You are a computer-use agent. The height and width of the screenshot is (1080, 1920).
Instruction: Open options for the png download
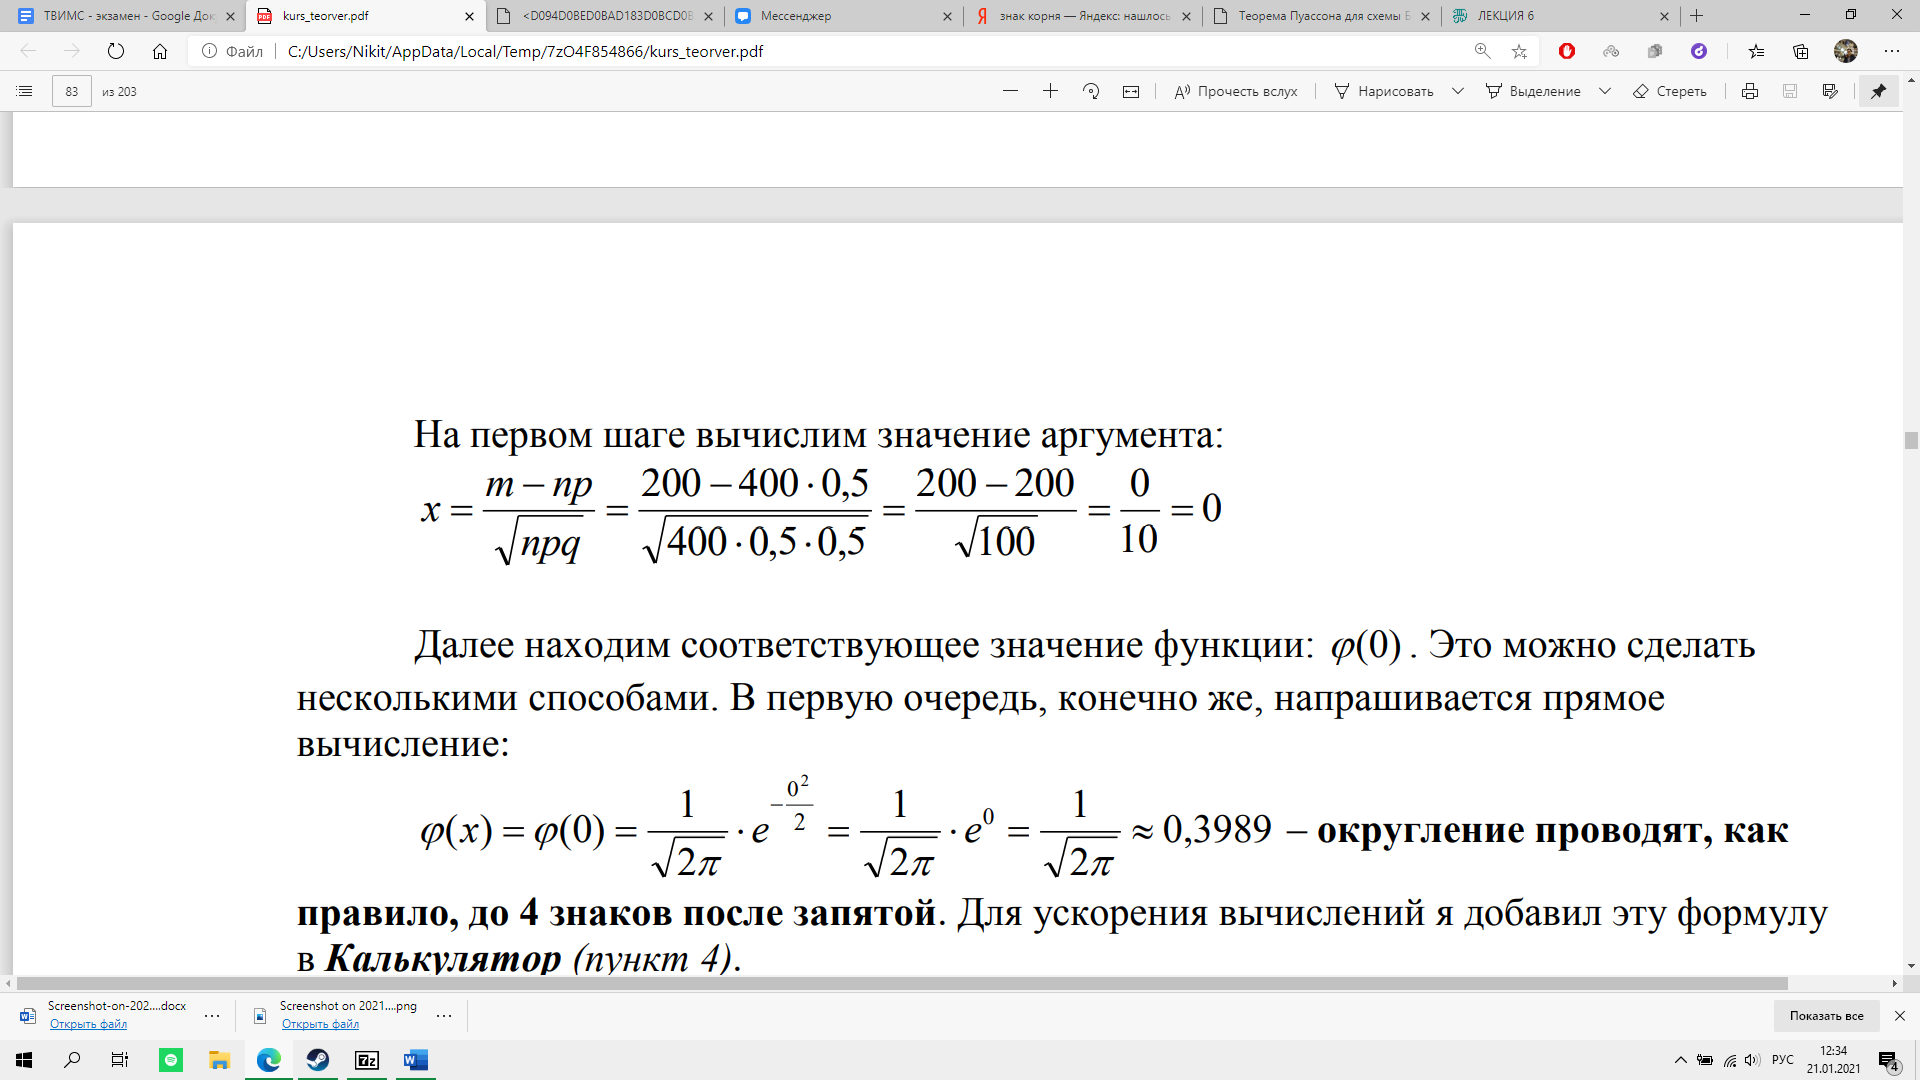coord(444,1015)
